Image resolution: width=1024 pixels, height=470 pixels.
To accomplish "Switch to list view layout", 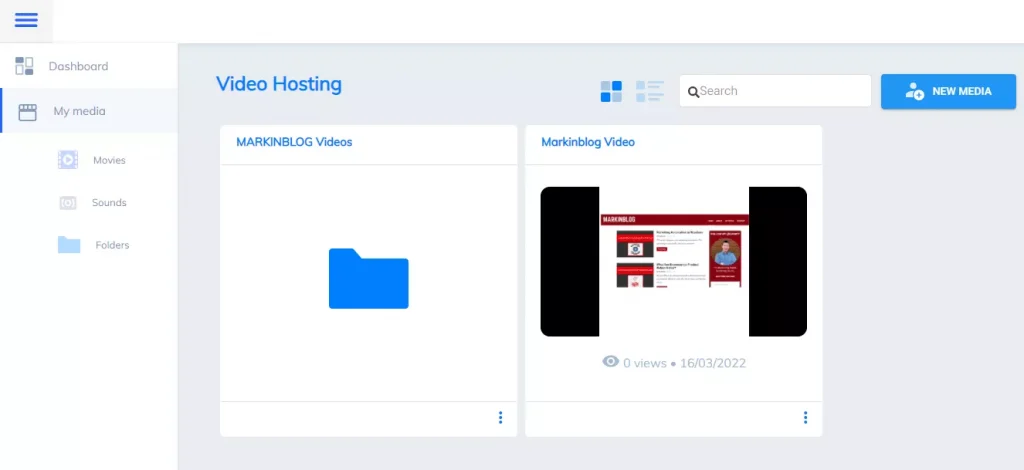I will (x=650, y=91).
